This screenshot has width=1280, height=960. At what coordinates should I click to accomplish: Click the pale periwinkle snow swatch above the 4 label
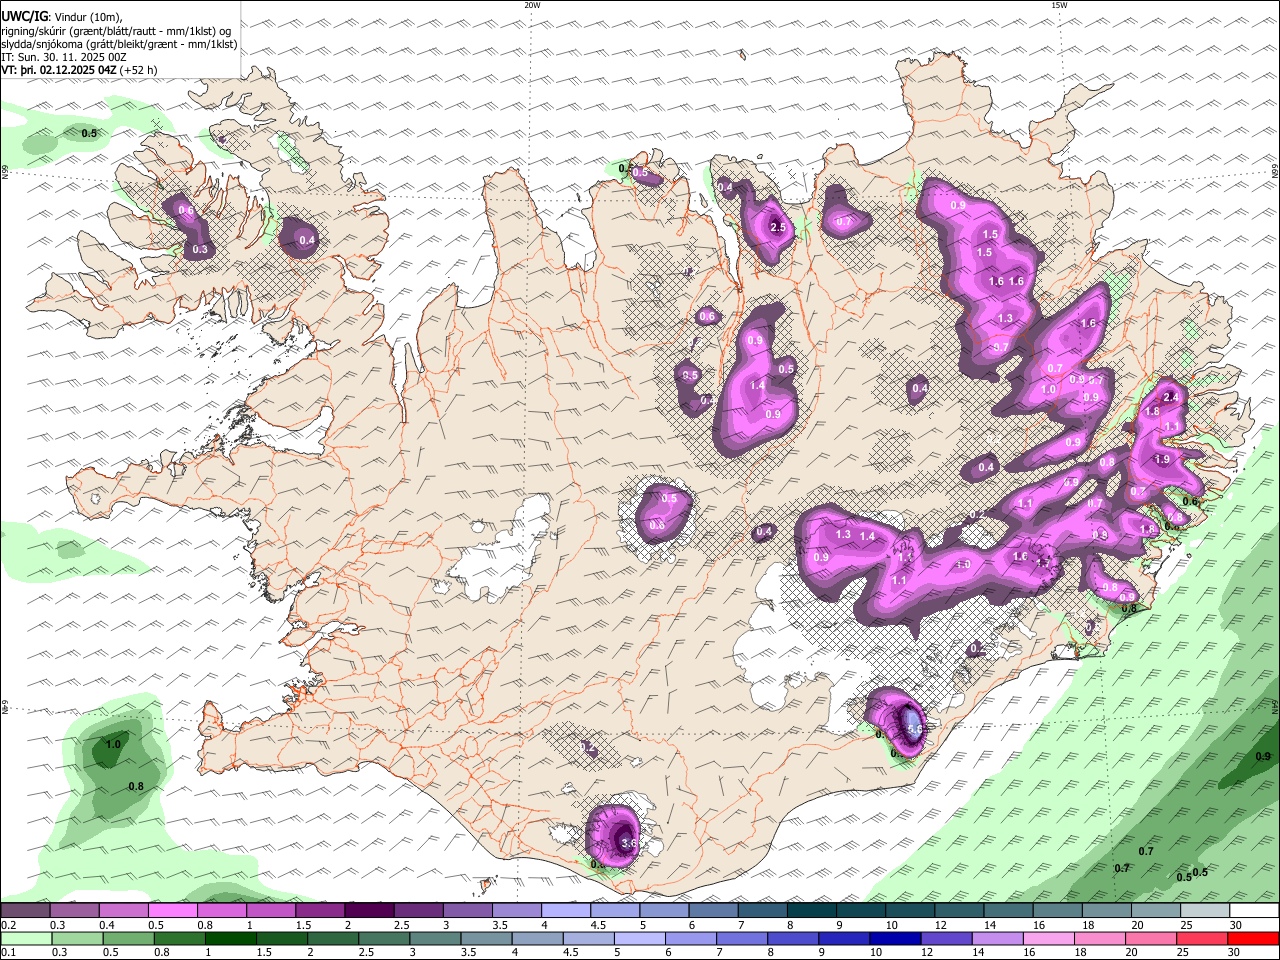566,911
